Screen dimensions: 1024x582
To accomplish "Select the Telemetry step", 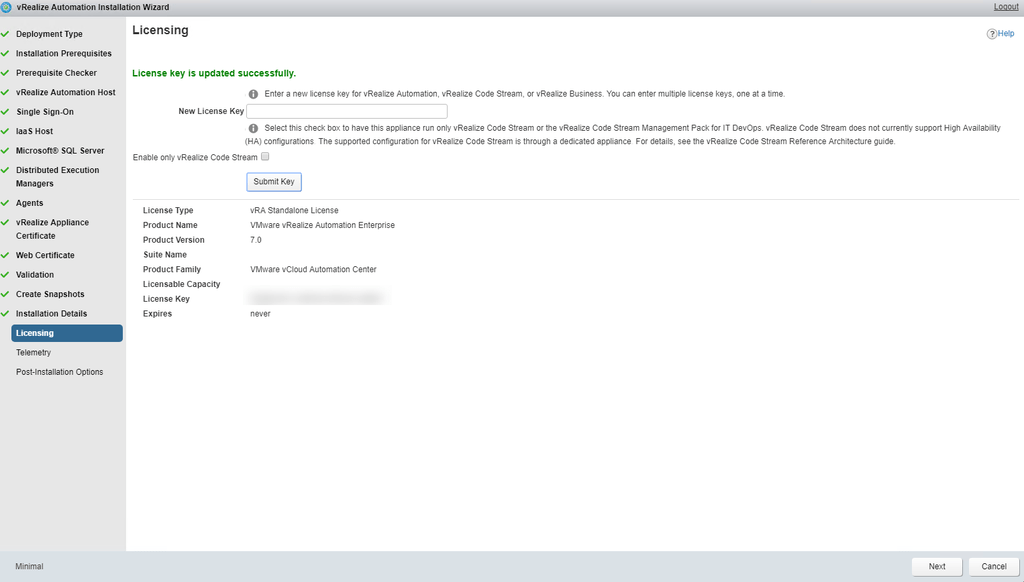I will coord(33,353).
